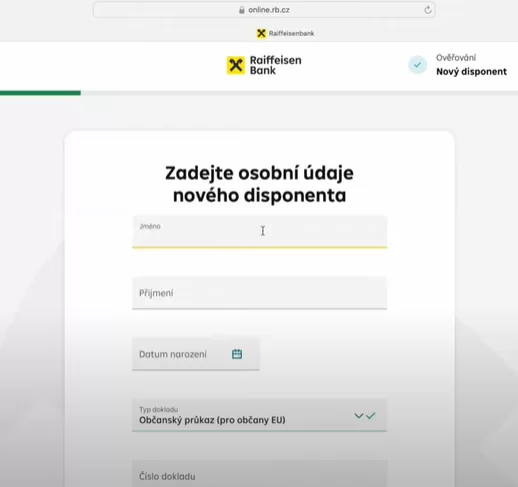Click the Zadejte osobní údaje heading
Screen dimensions: 518x487
259,184
